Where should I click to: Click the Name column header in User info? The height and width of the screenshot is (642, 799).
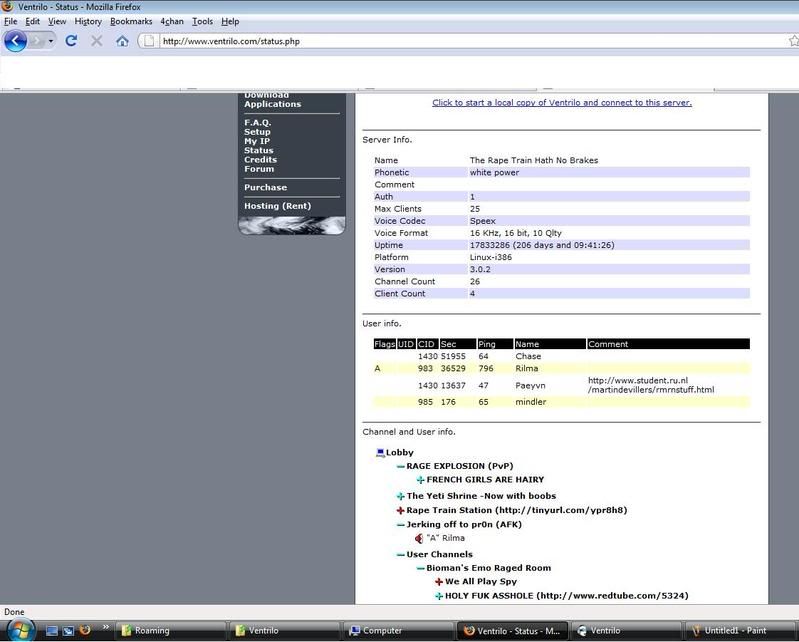click(550, 344)
